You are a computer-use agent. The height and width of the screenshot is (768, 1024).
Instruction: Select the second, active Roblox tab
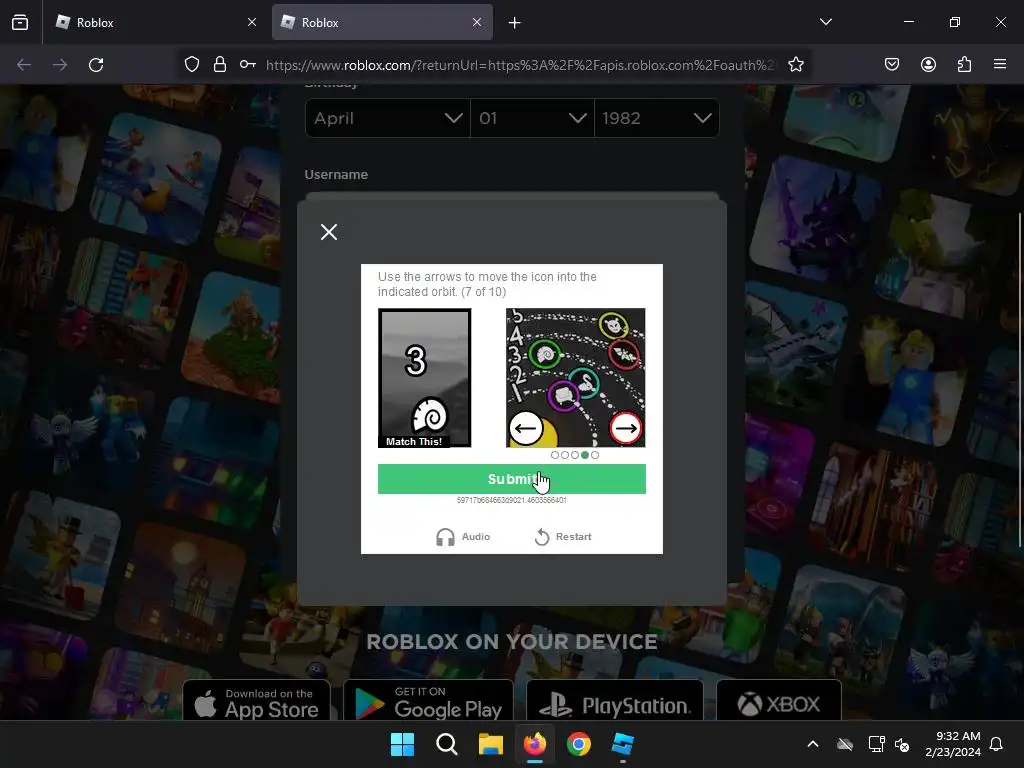coord(382,23)
